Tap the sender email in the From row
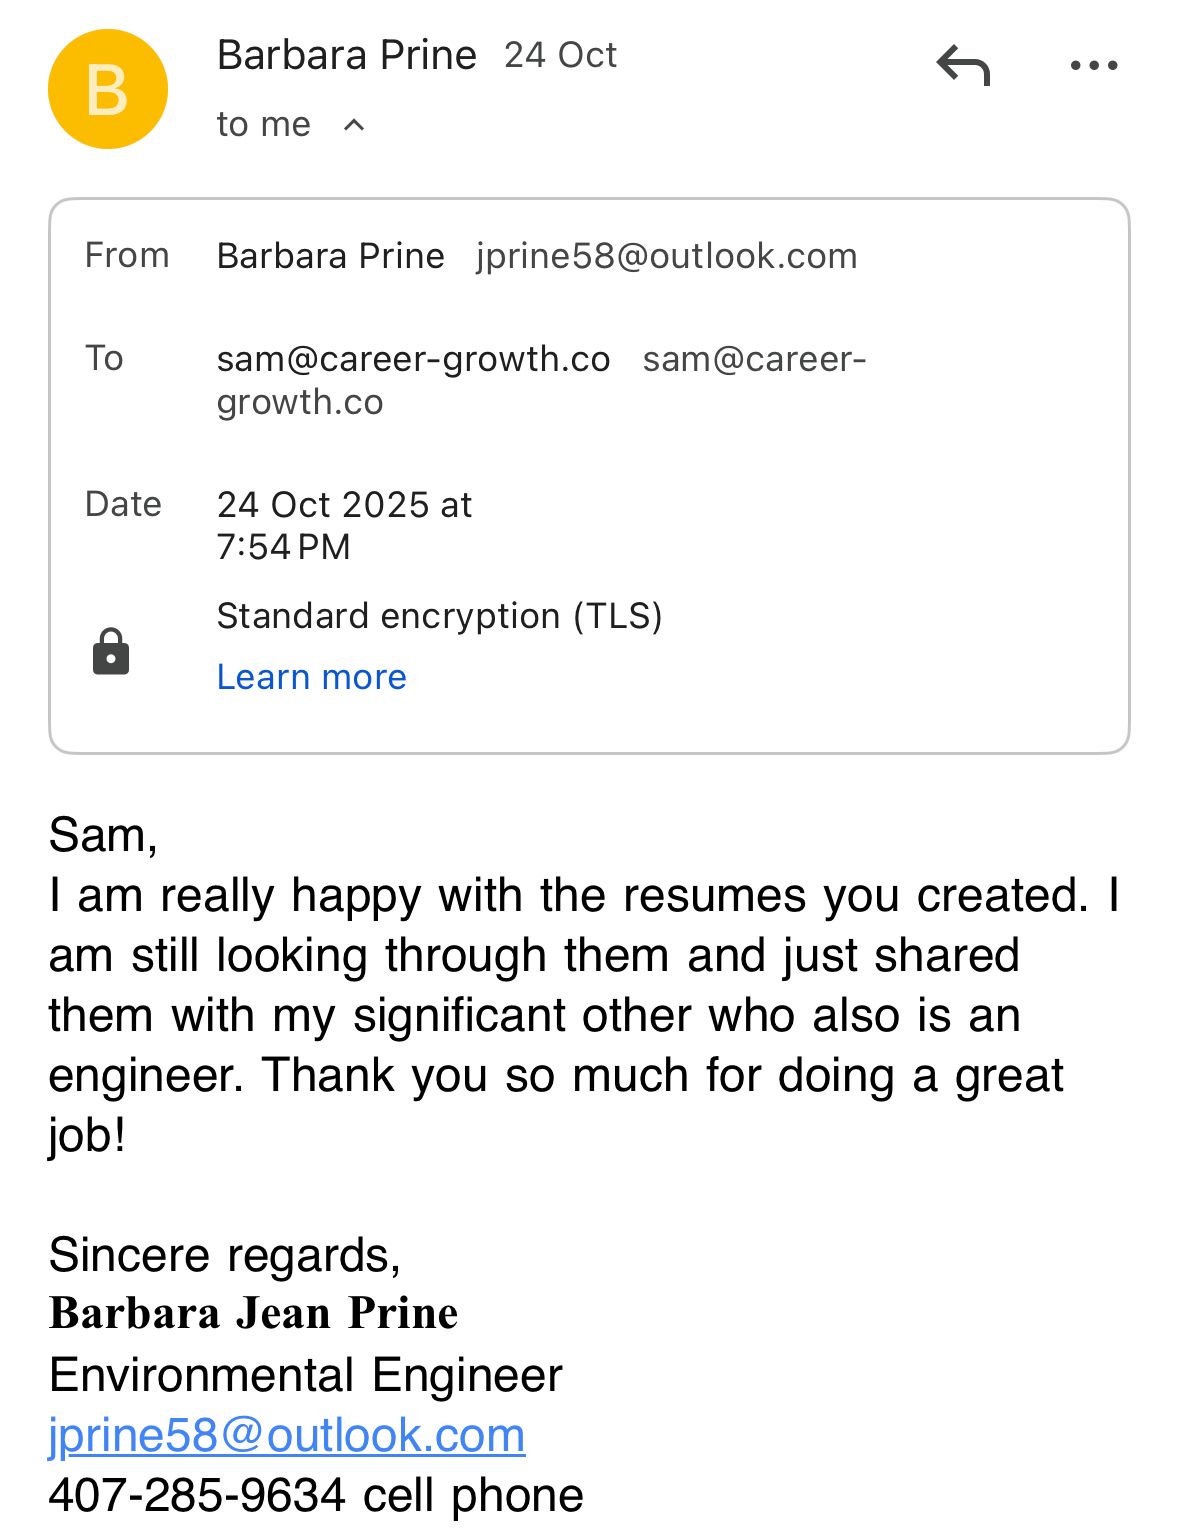The image size is (1179, 1537). [x=666, y=256]
